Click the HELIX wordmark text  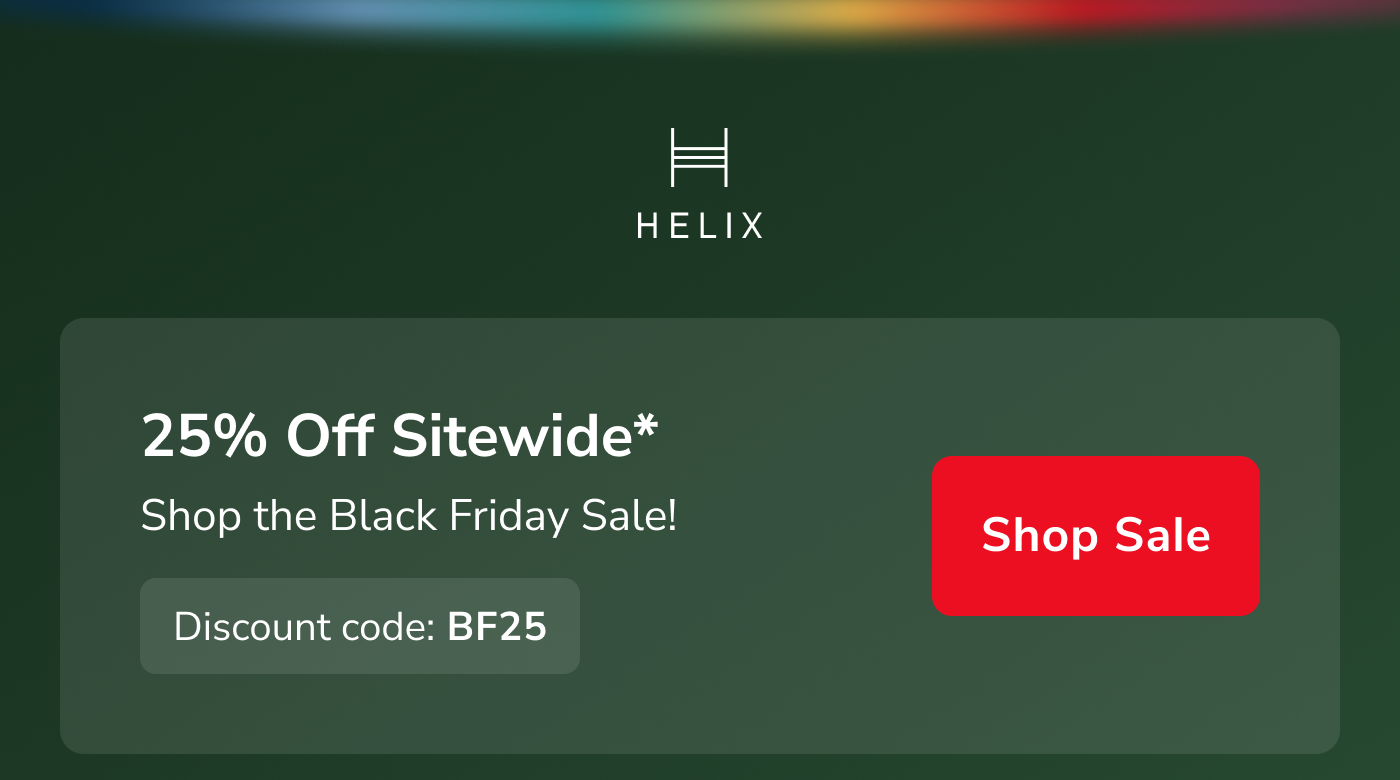700,226
